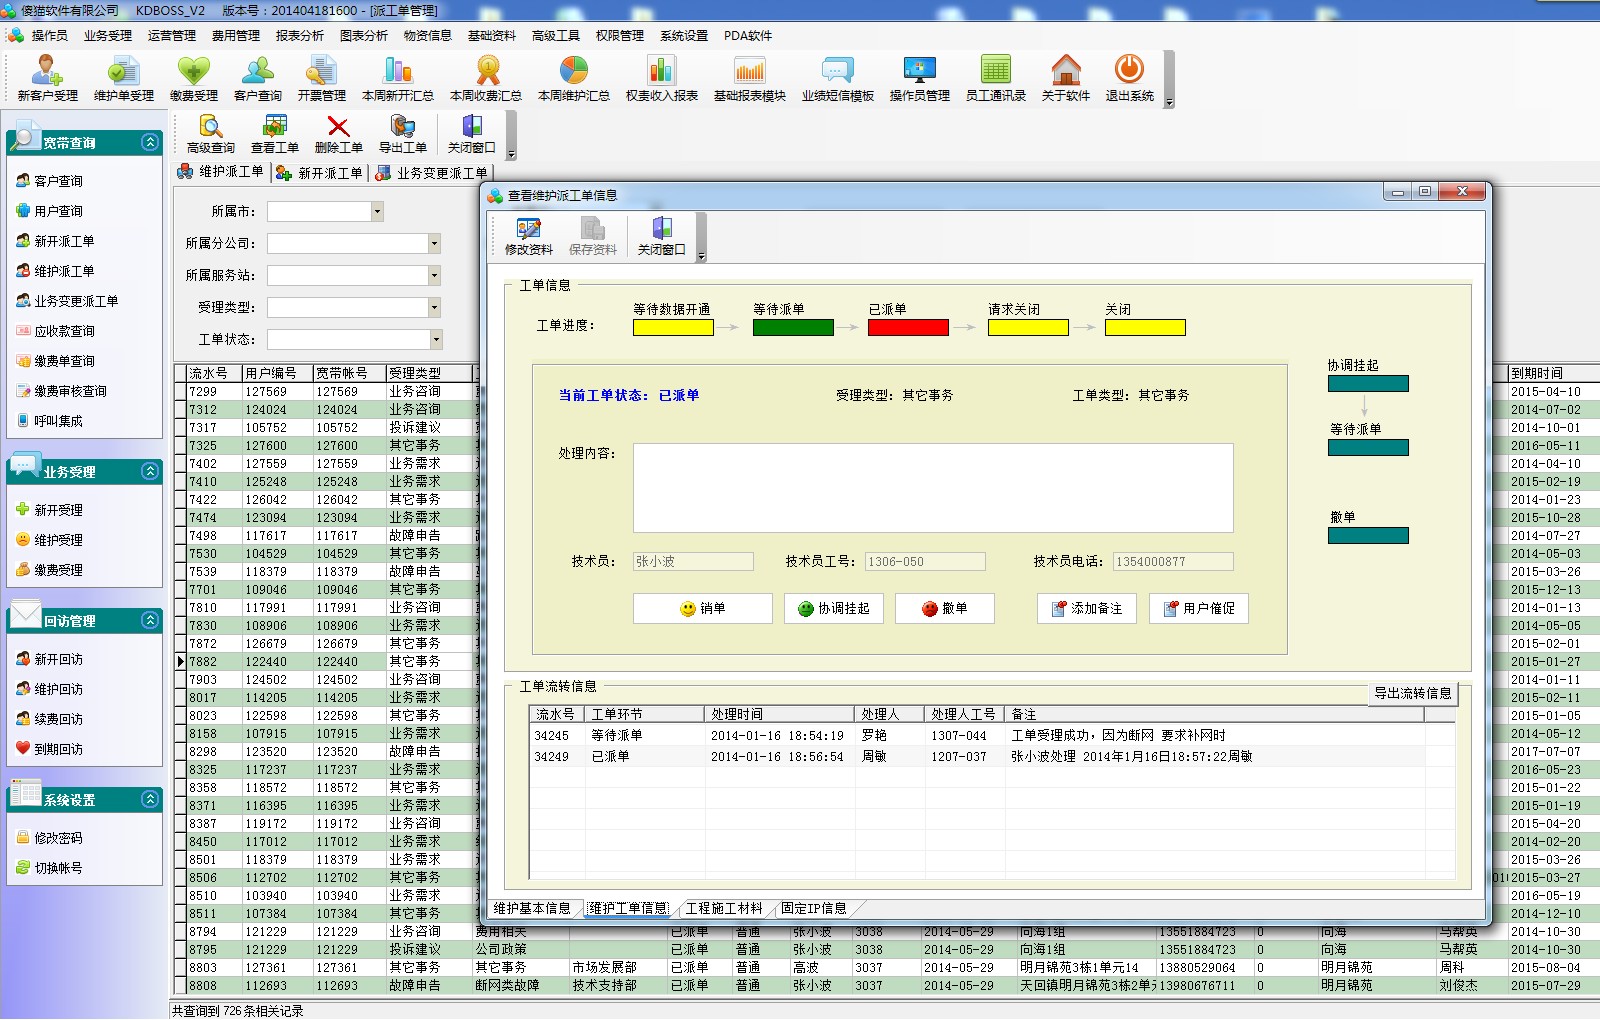Click into 处理内容 text area
This screenshot has width=1600, height=1020.
[933, 488]
